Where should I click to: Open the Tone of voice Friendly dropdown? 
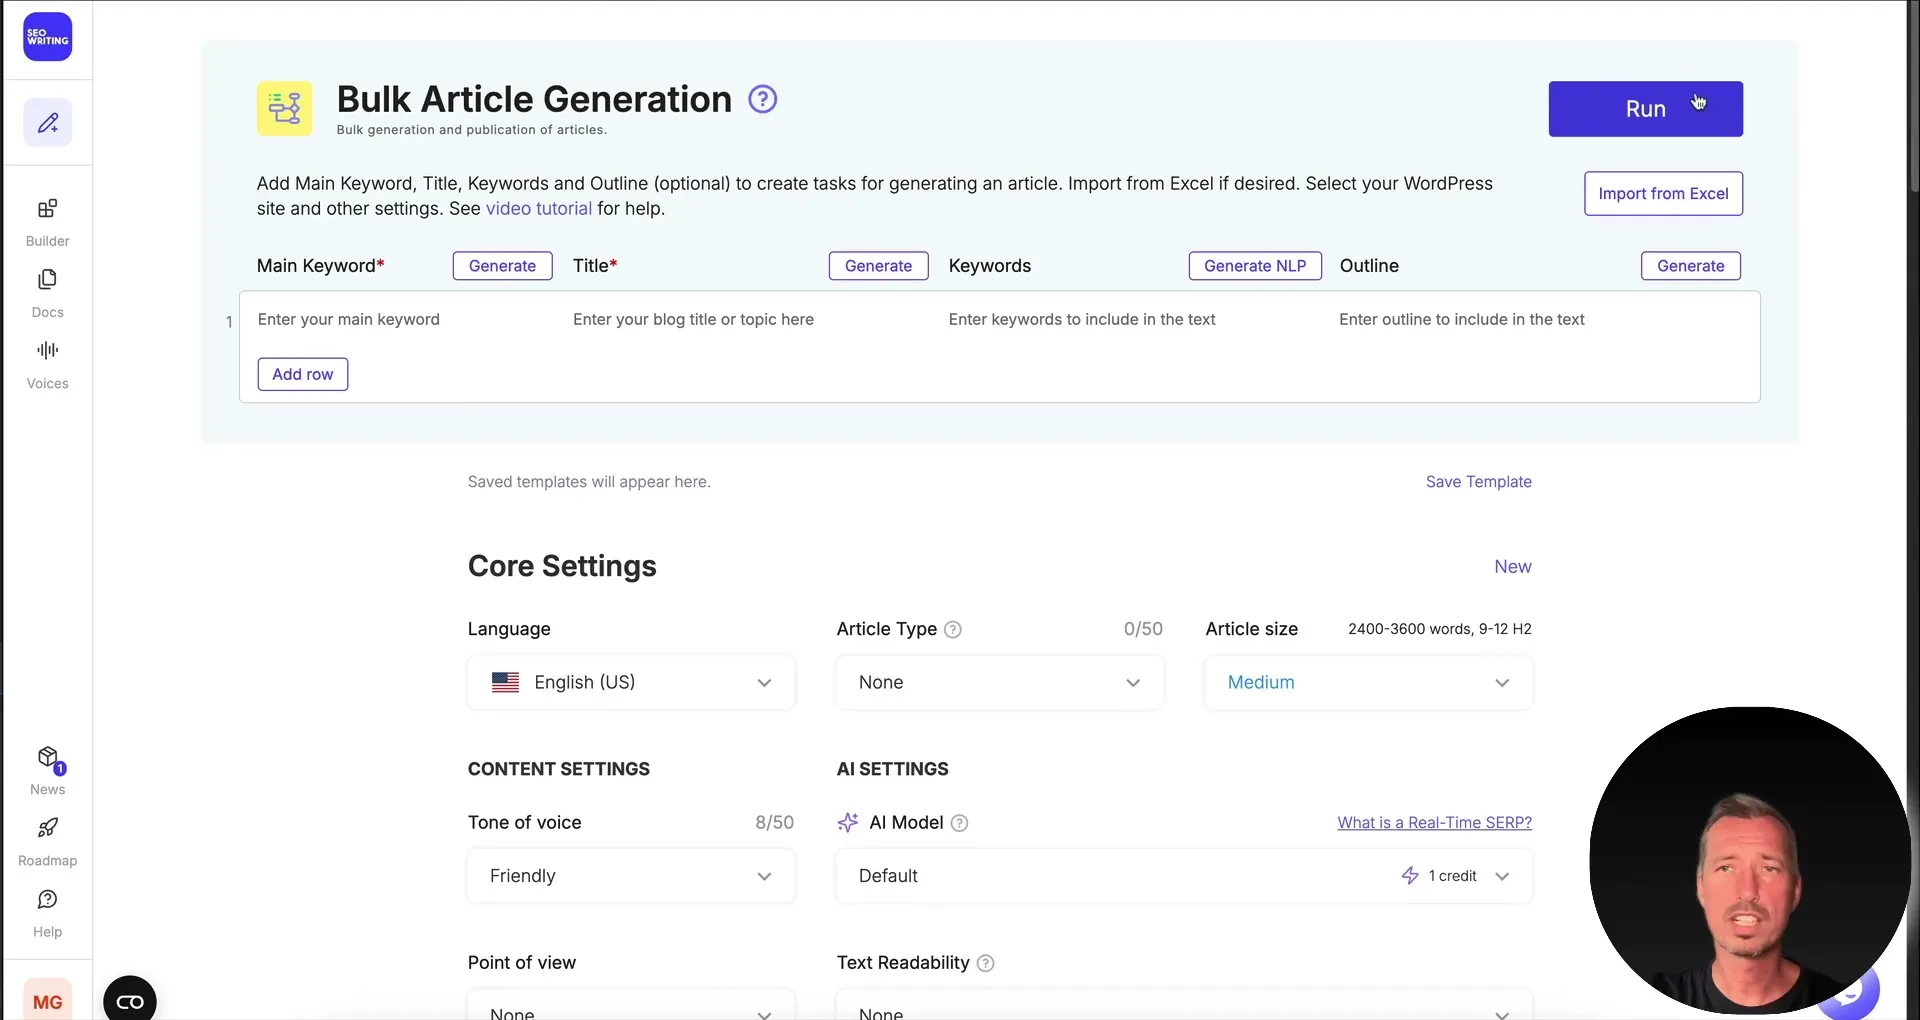click(630, 875)
